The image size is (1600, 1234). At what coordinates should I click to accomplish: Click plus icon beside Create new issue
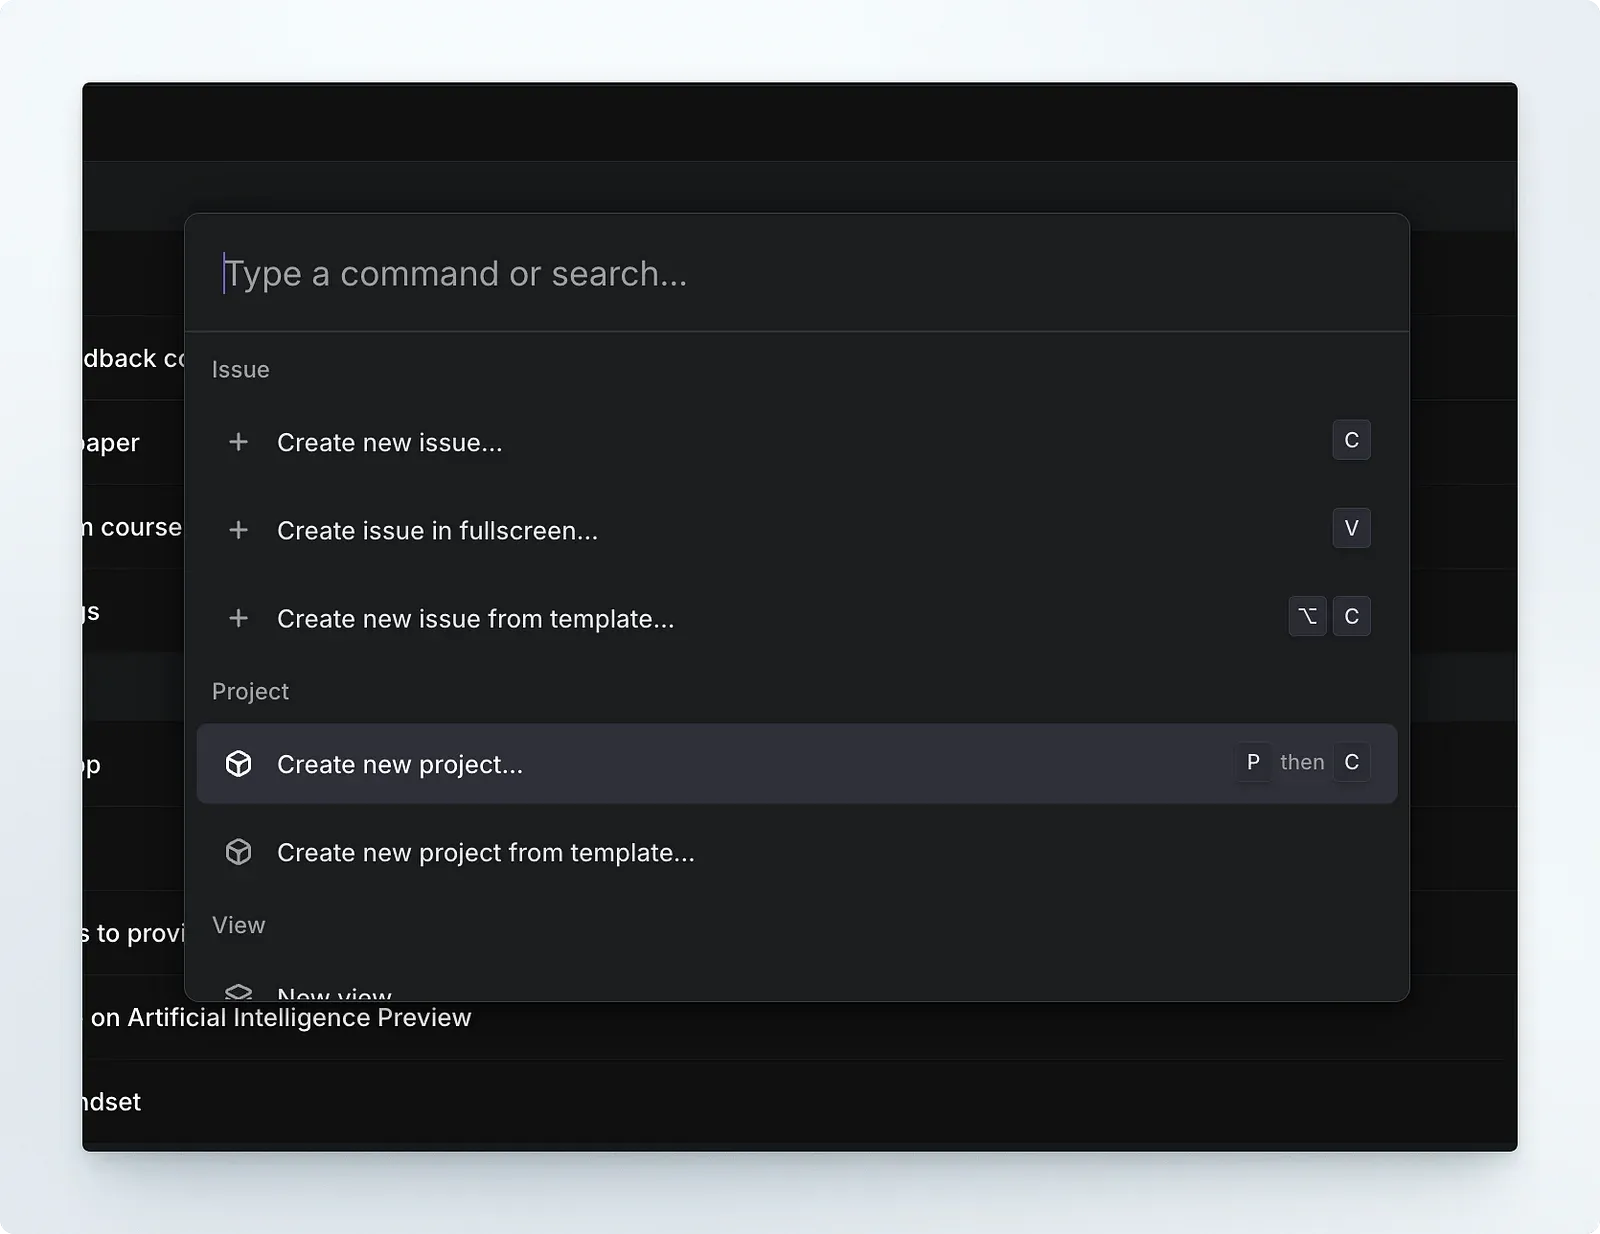[x=238, y=442]
